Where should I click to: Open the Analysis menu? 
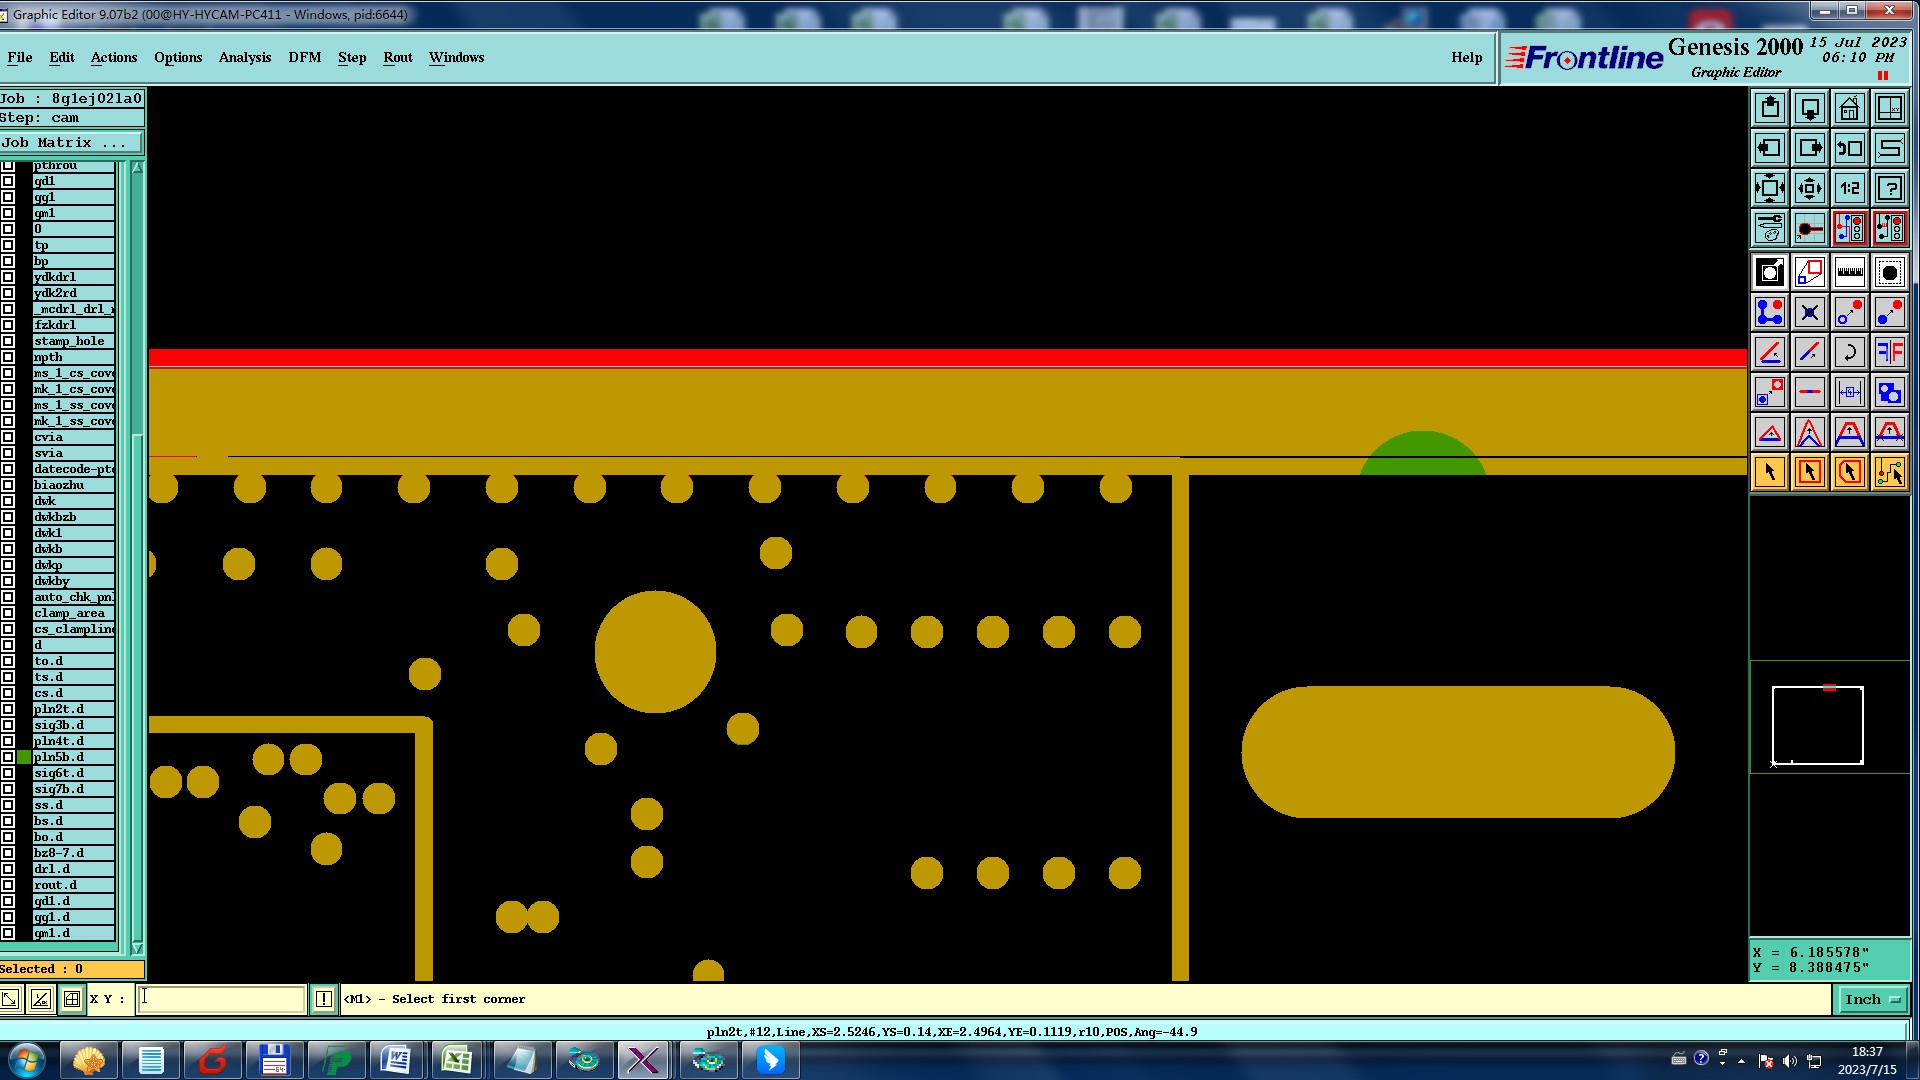tap(245, 57)
